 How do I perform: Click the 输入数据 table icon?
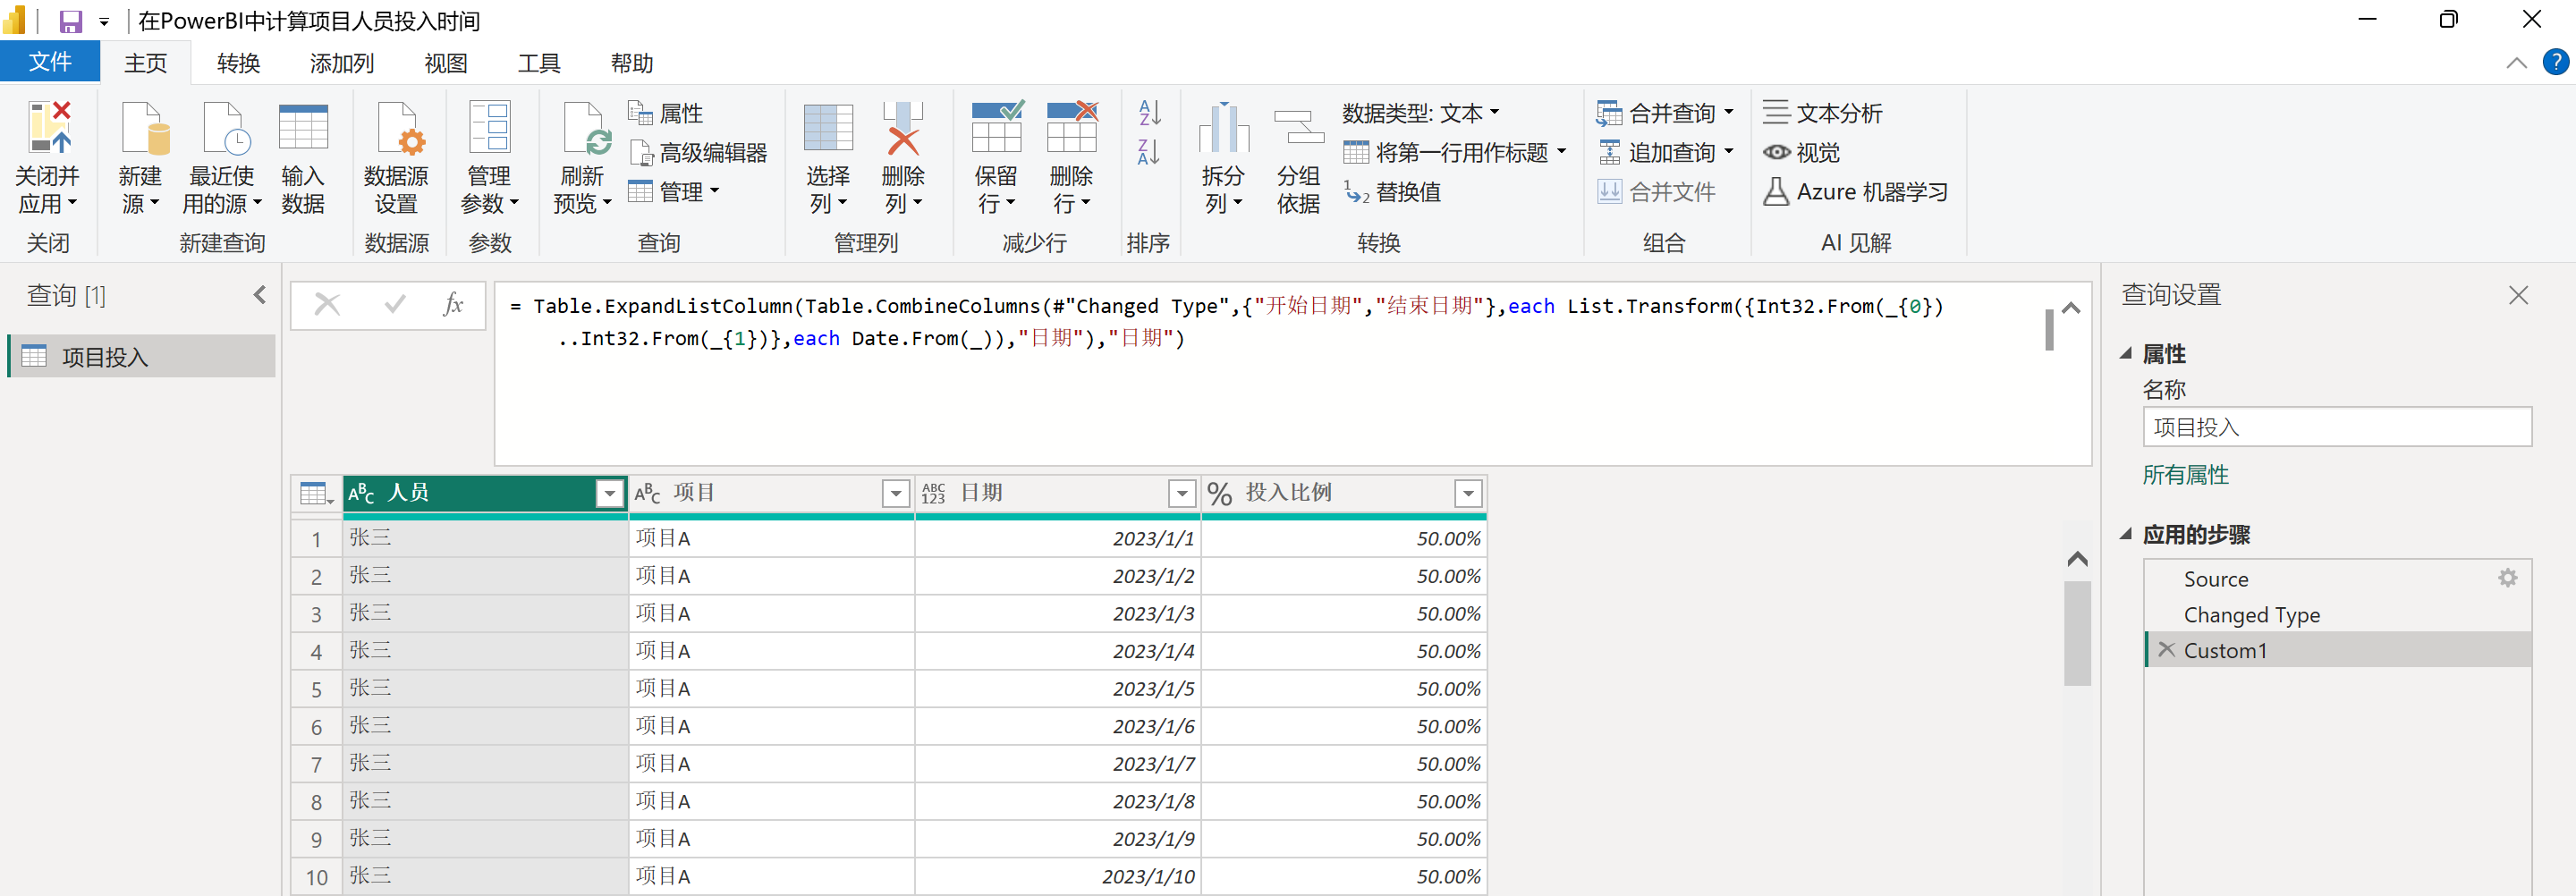(303, 127)
